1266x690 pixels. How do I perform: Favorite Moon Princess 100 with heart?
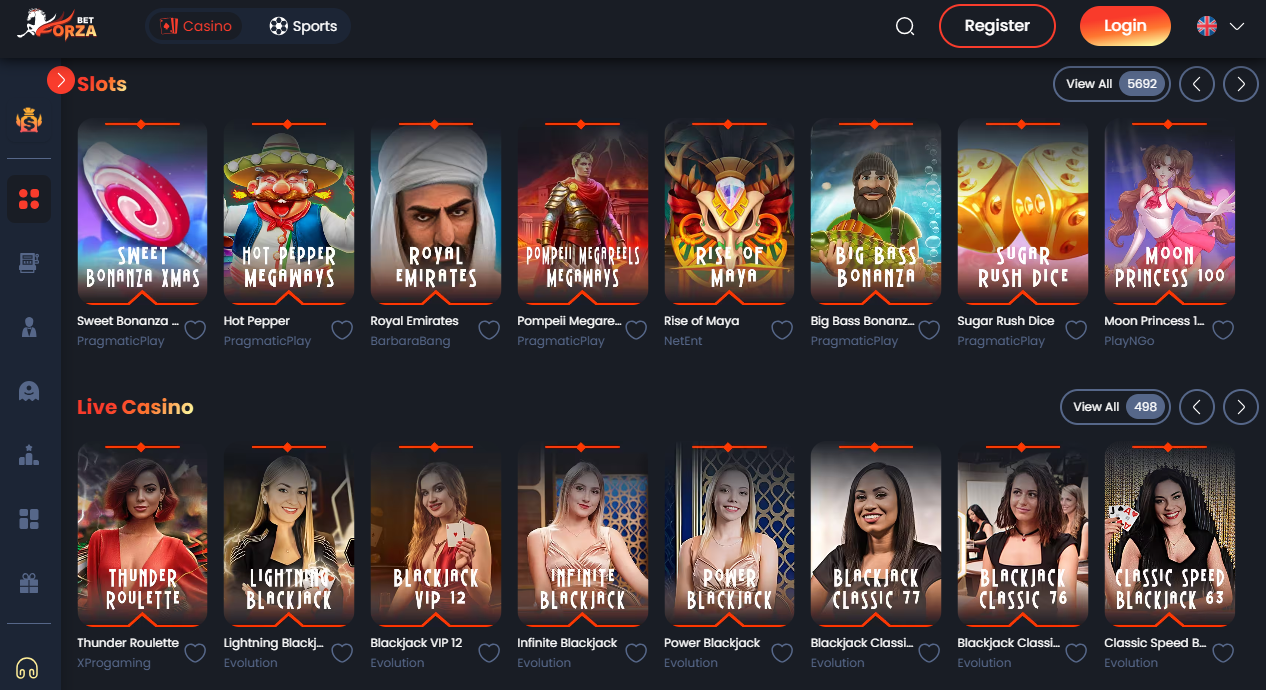pos(1223,330)
